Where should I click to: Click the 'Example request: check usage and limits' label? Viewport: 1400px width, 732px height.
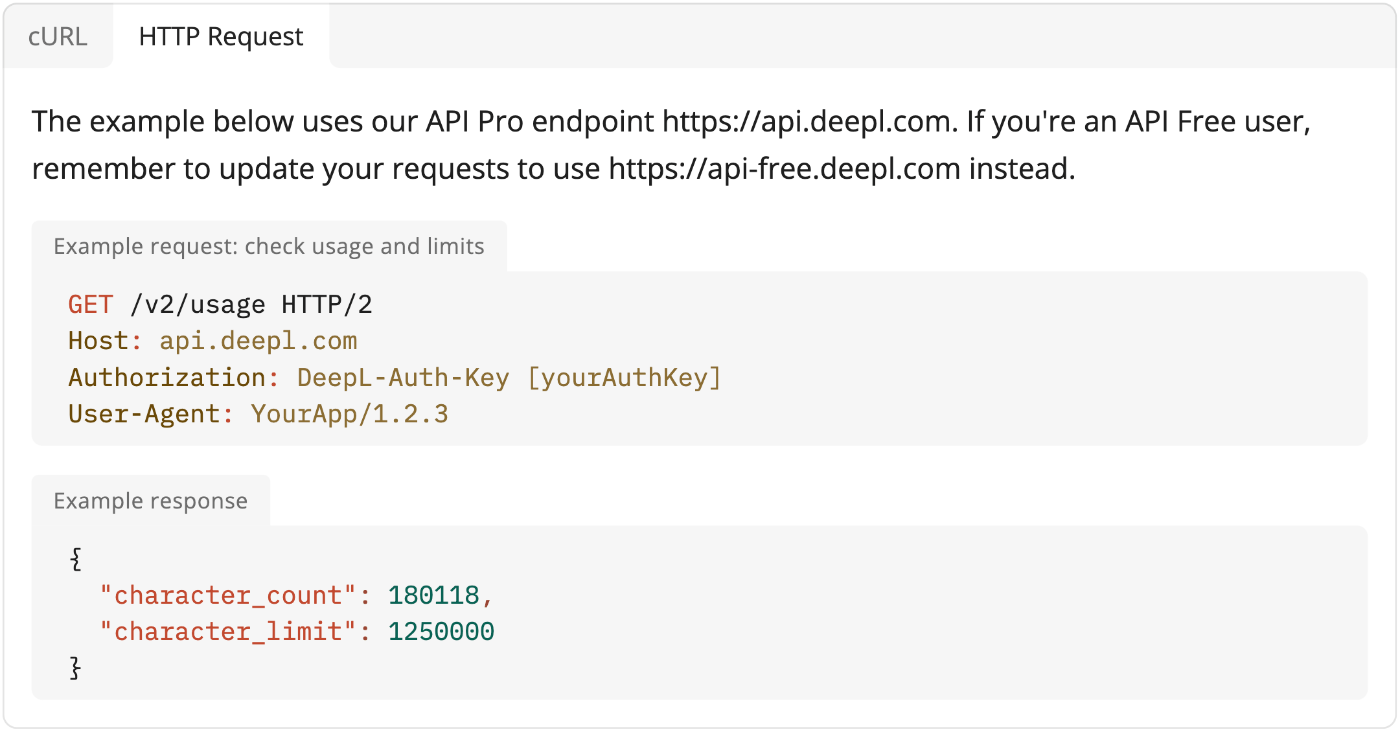tap(269, 247)
